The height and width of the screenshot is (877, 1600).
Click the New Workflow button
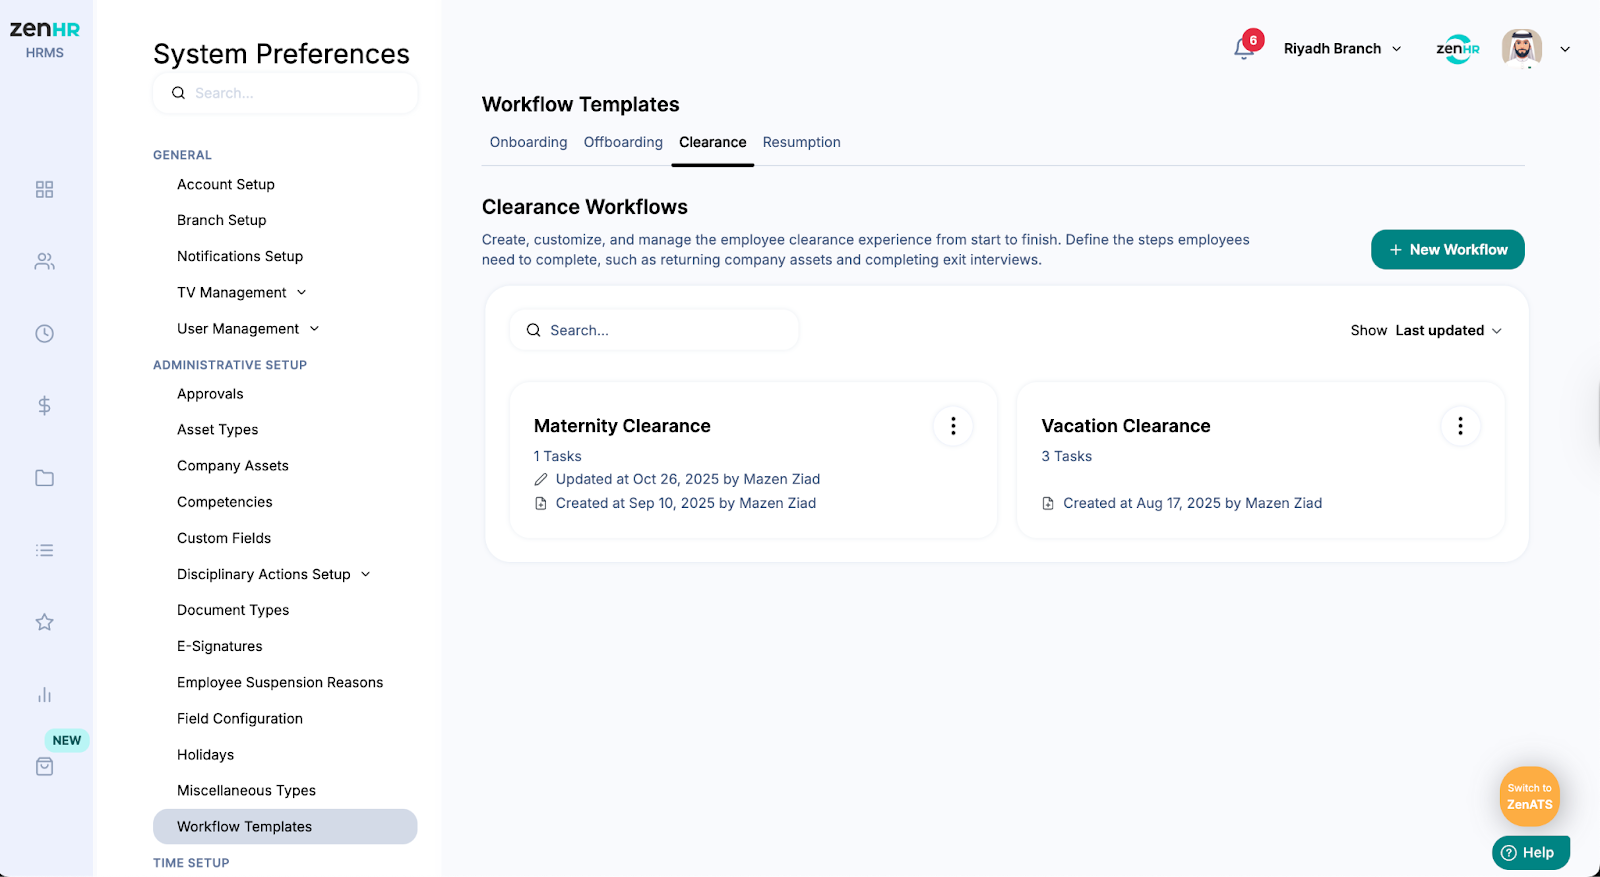[1447, 250]
